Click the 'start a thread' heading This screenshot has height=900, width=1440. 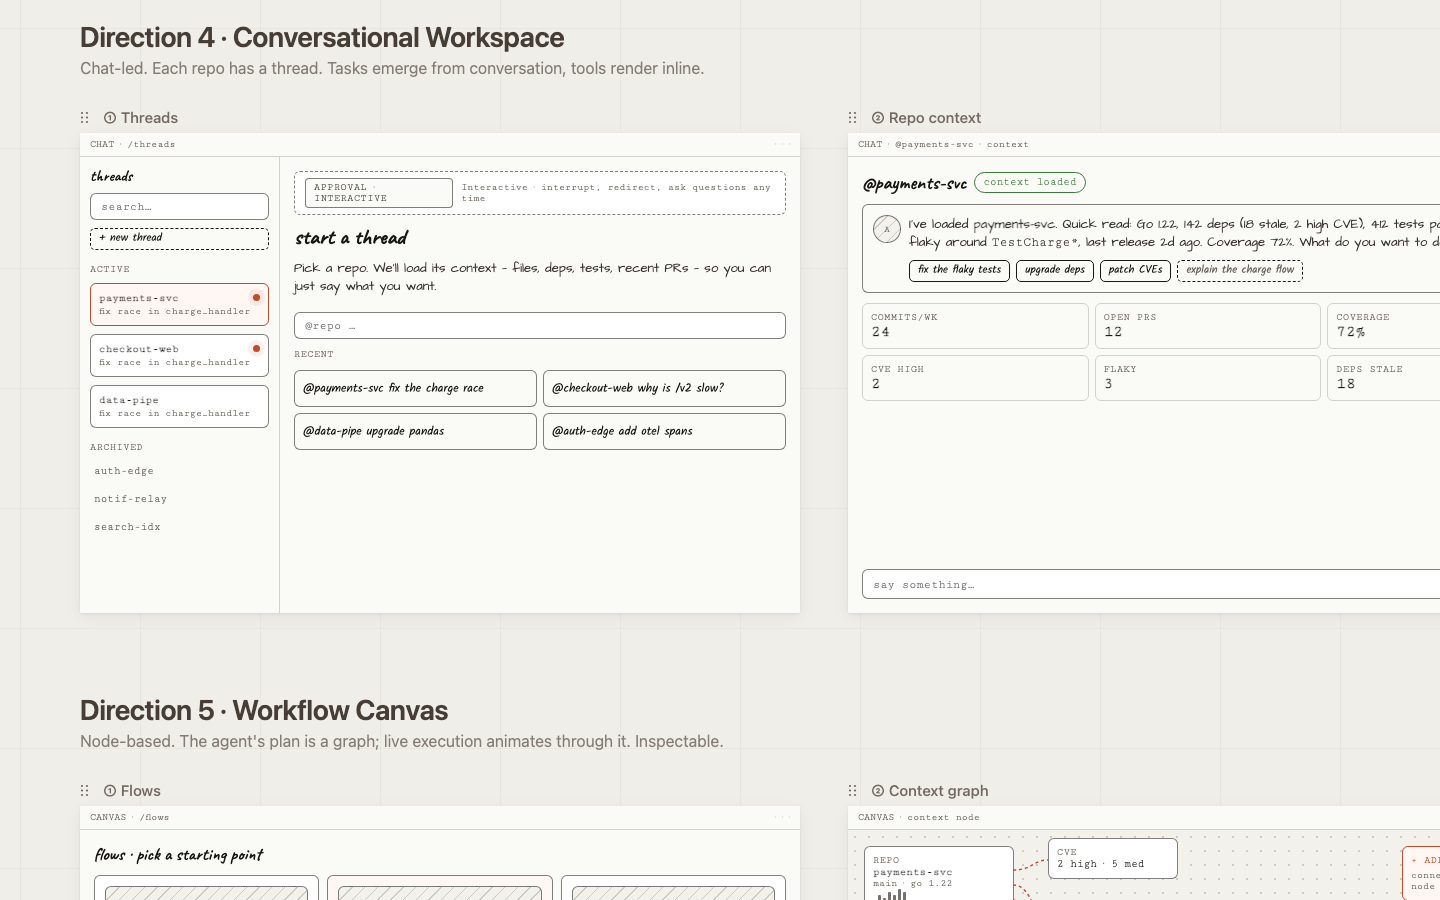pyautogui.click(x=351, y=238)
